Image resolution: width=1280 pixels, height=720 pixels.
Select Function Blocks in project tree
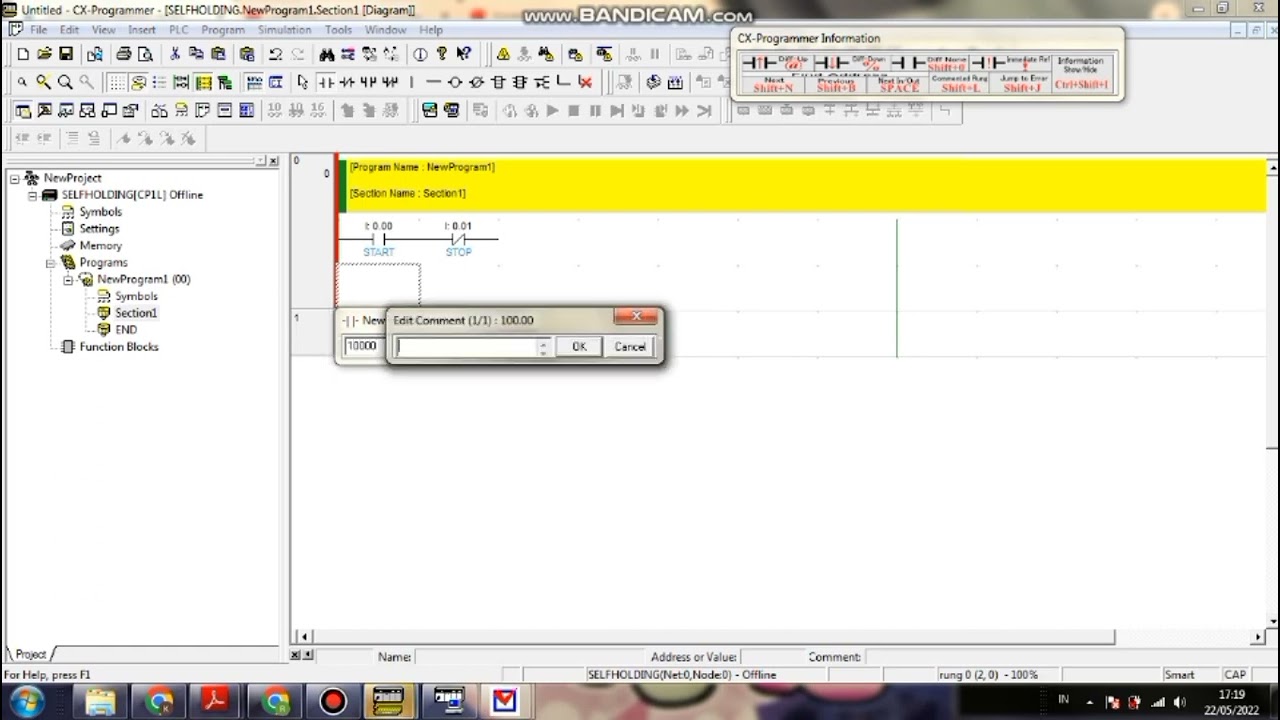[119, 347]
